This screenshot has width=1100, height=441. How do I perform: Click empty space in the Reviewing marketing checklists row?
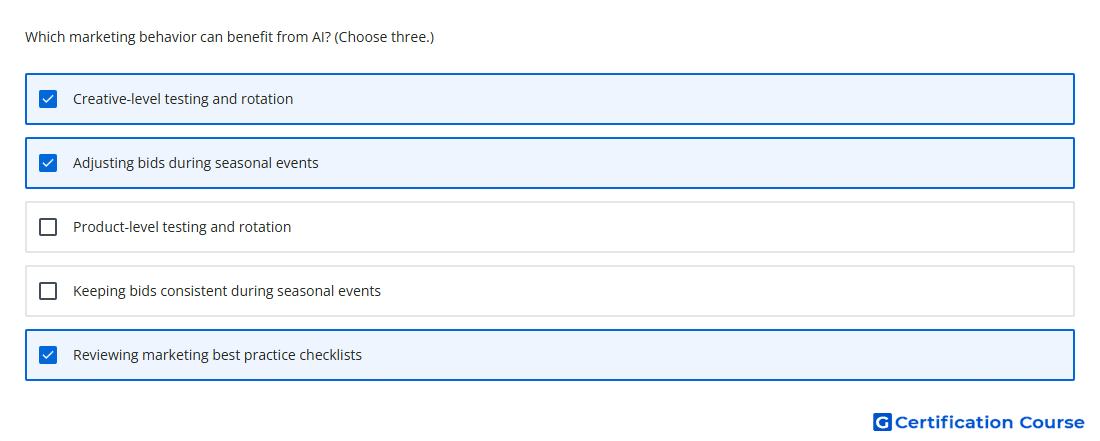pos(716,355)
